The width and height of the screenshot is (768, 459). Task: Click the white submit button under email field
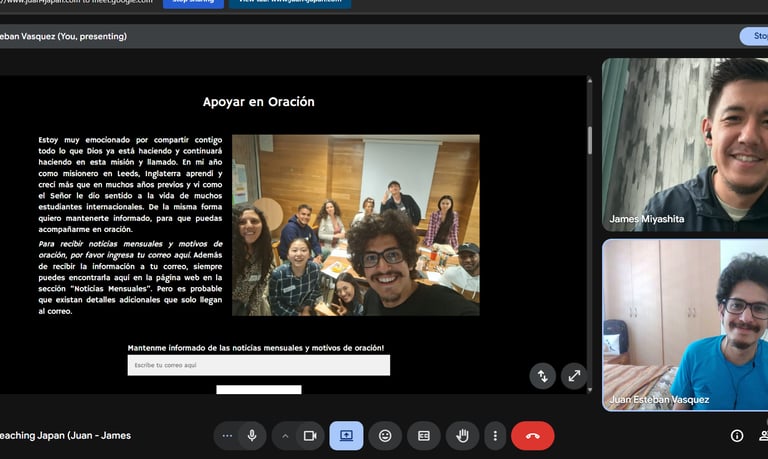click(259, 389)
